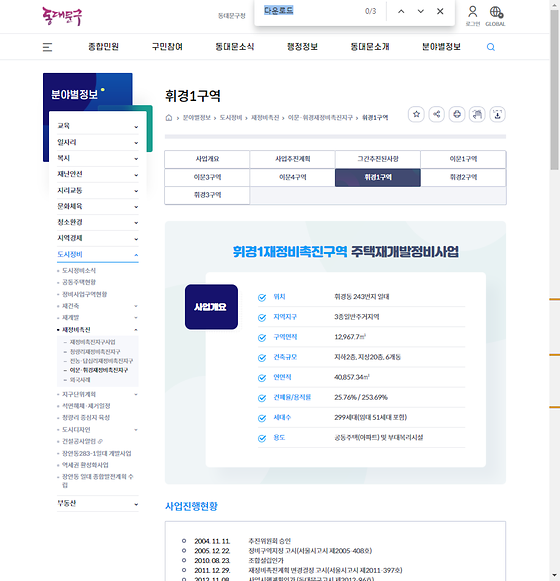Click the print icon button
Screen dimensions: 560x581
pyautogui.click(x=457, y=114)
